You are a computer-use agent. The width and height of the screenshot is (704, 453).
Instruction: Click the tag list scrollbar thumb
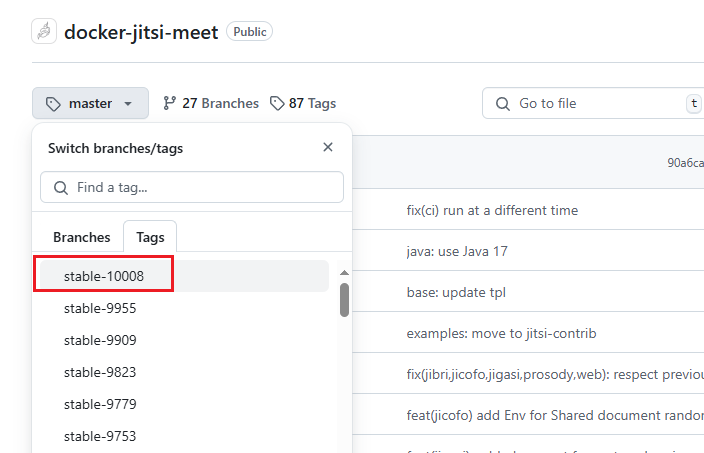[x=344, y=300]
